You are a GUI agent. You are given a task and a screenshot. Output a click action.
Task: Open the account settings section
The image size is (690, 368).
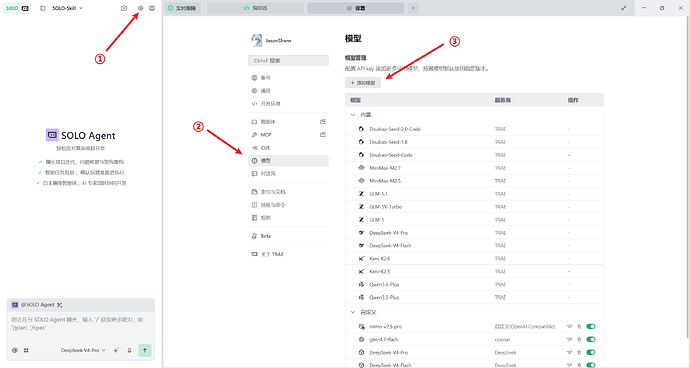(x=288, y=78)
